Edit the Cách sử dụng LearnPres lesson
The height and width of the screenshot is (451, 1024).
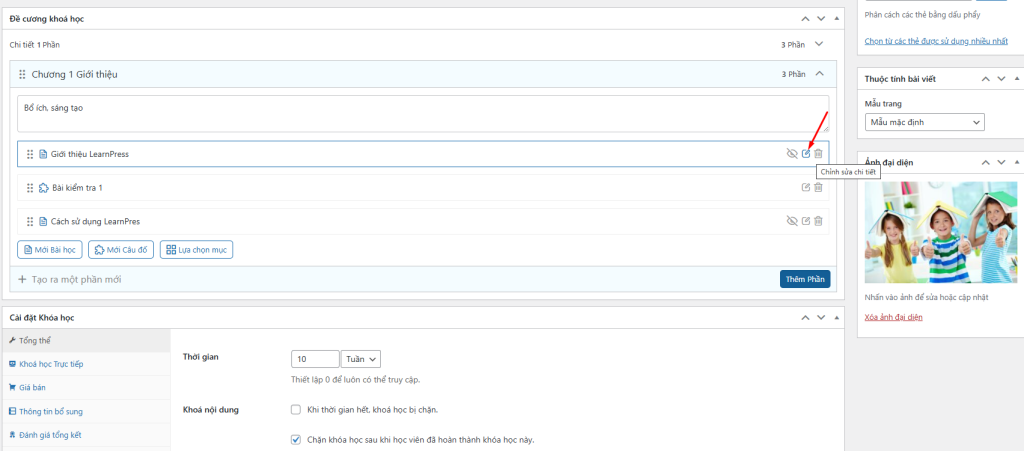point(806,221)
